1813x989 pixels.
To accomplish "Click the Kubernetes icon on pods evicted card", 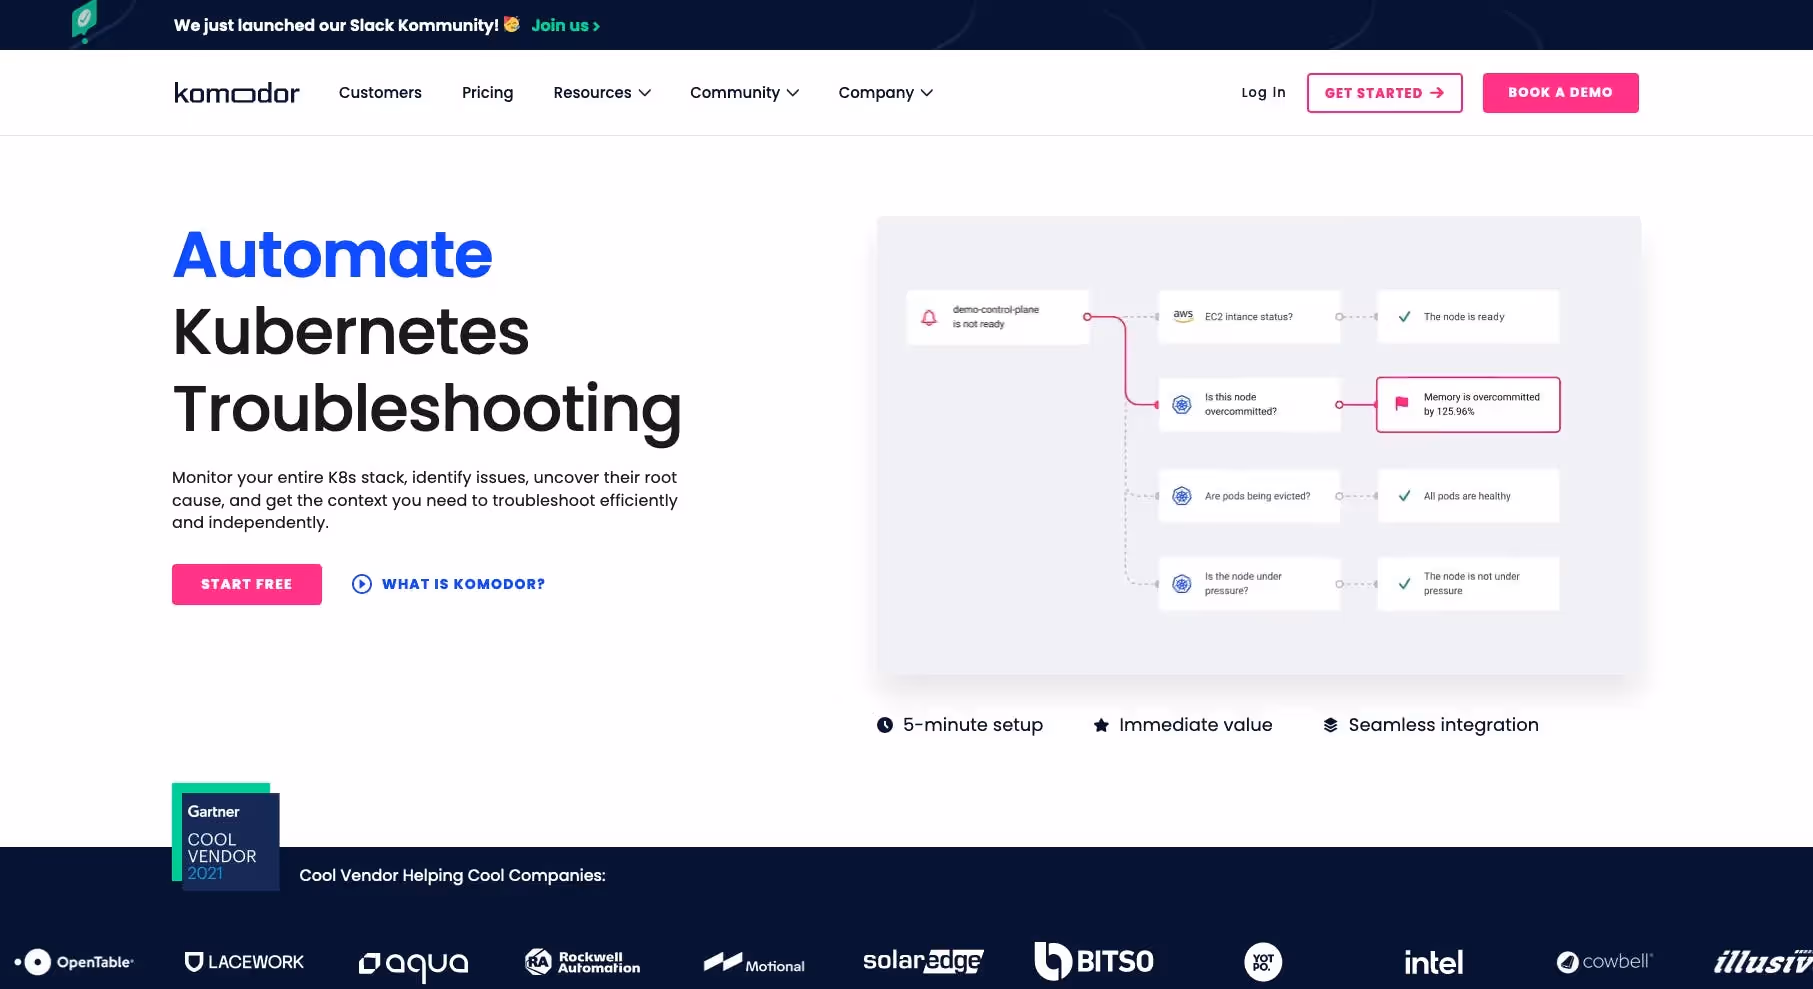I will click(1182, 495).
